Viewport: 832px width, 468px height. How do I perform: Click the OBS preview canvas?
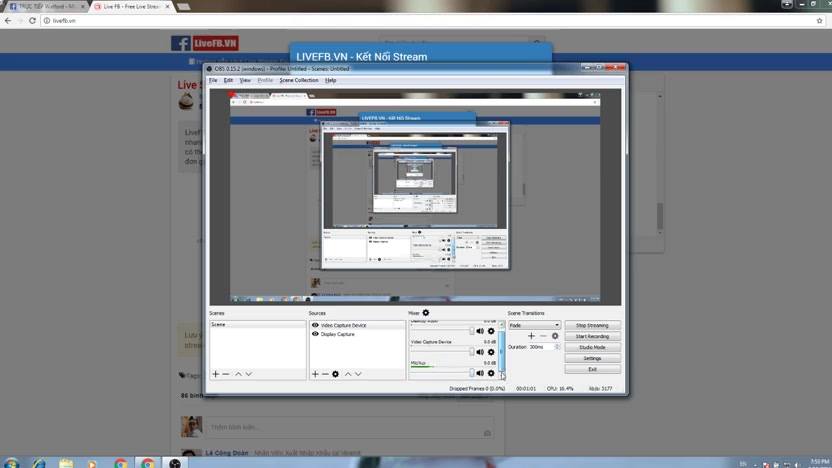tap(415, 197)
